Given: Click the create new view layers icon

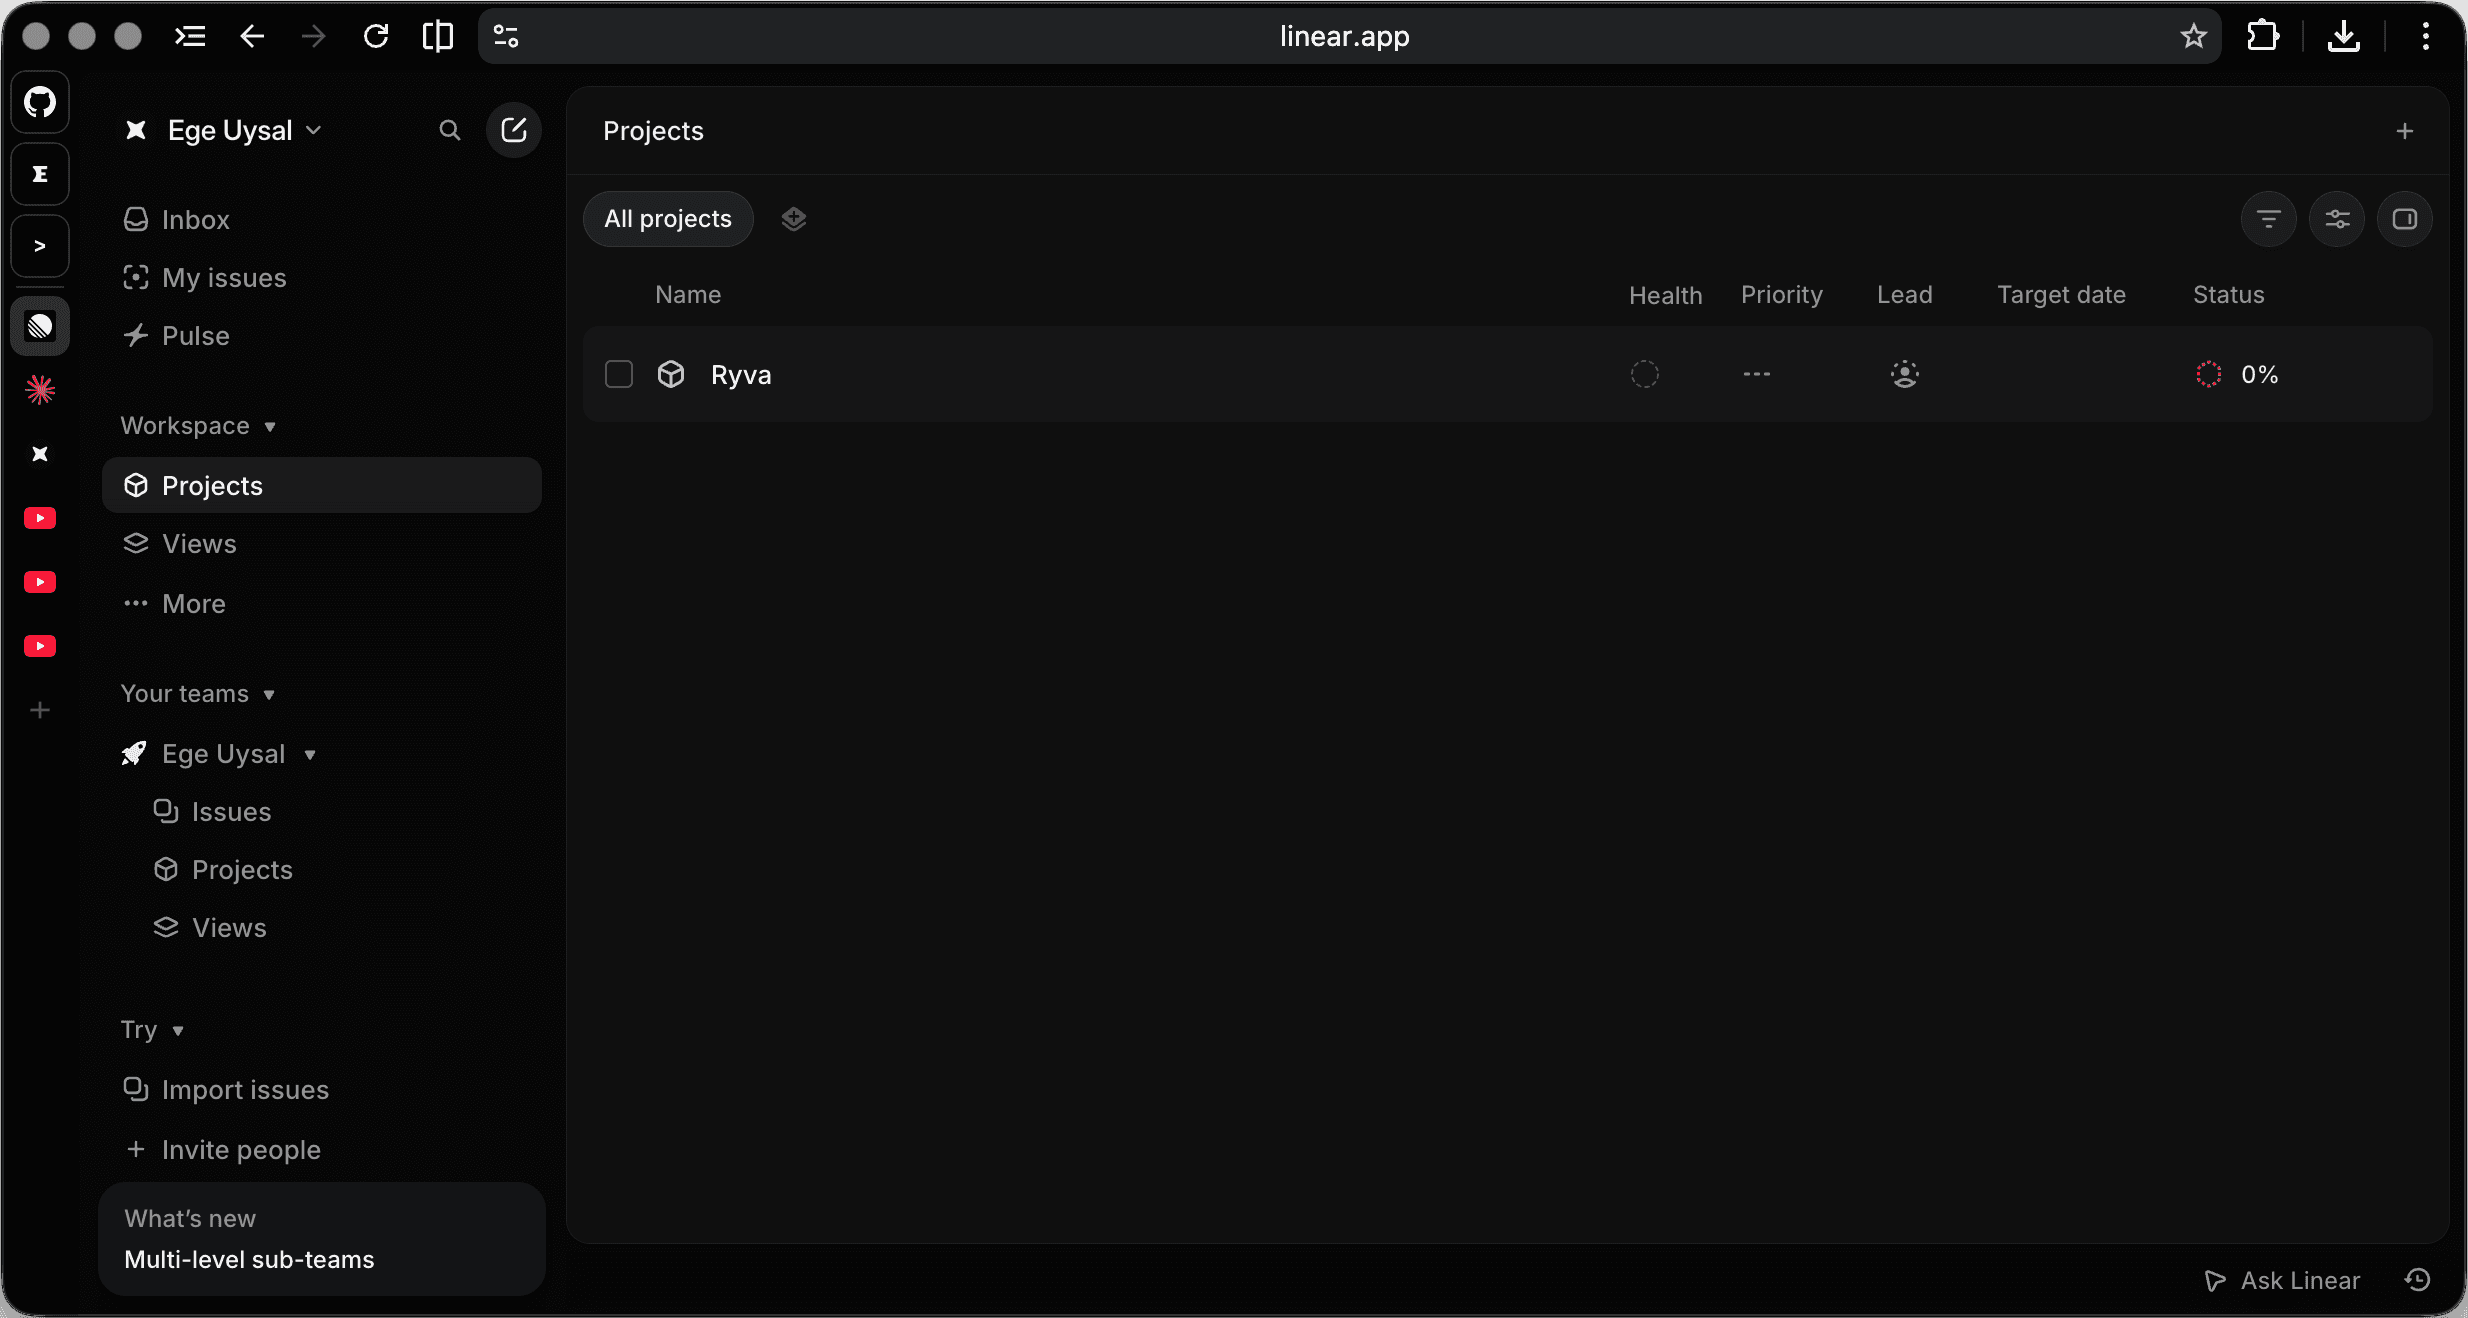Looking at the screenshot, I should pyautogui.click(x=793, y=219).
